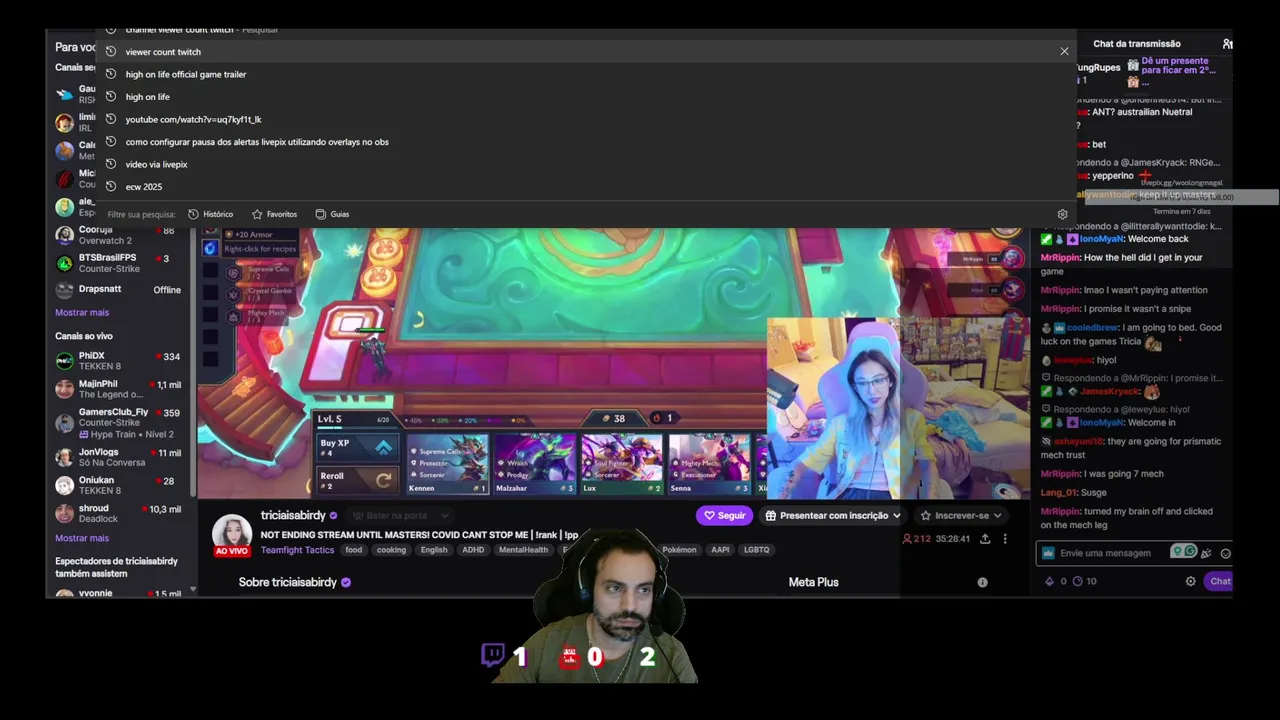Click Seguir button to follow channel
This screenshot has height=720, width=1280.
pos(724,515)
